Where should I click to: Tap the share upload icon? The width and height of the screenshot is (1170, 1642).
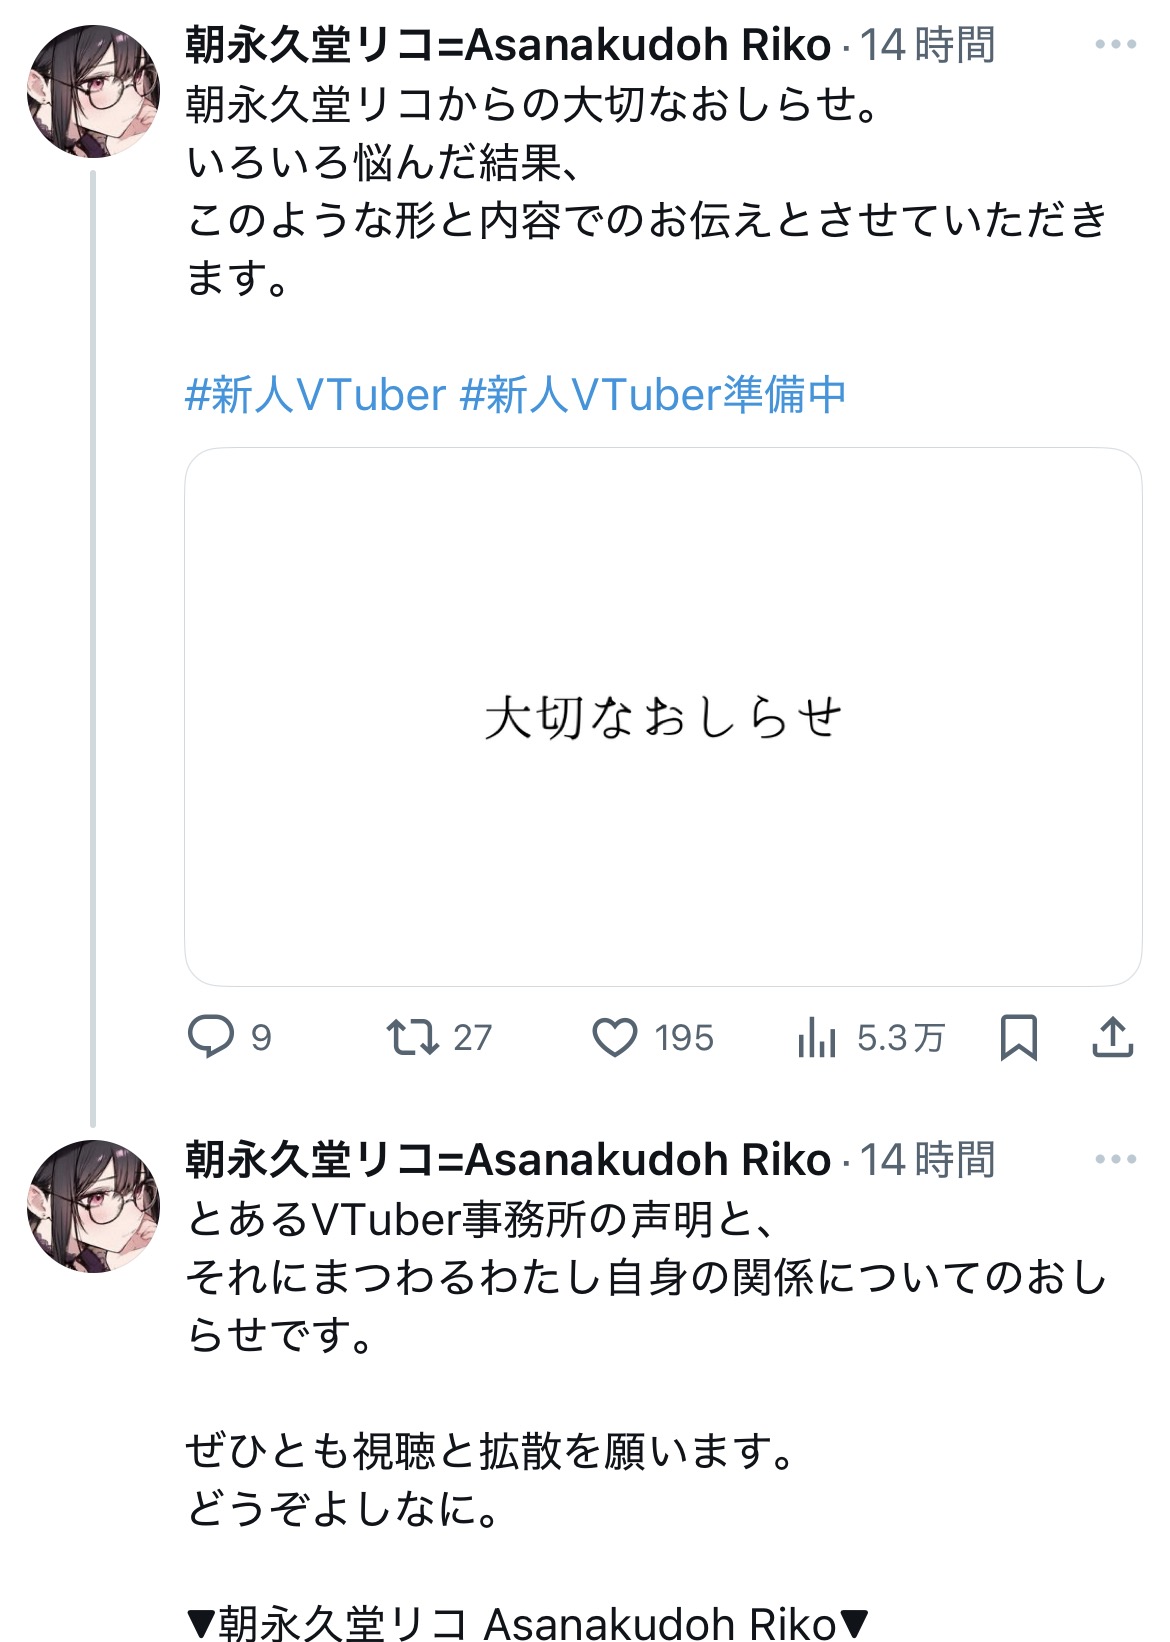tap(1112, 1037)
